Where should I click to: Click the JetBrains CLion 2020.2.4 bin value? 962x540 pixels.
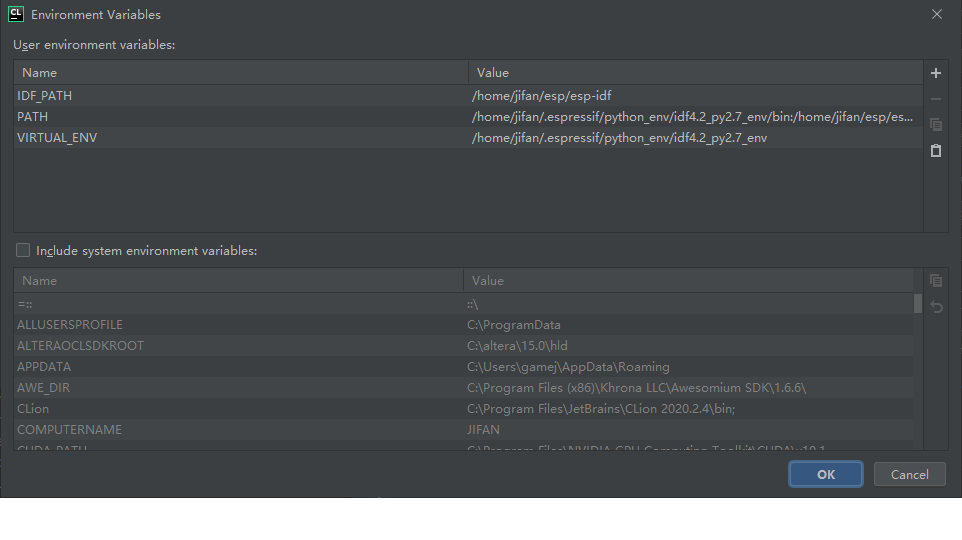601,409
